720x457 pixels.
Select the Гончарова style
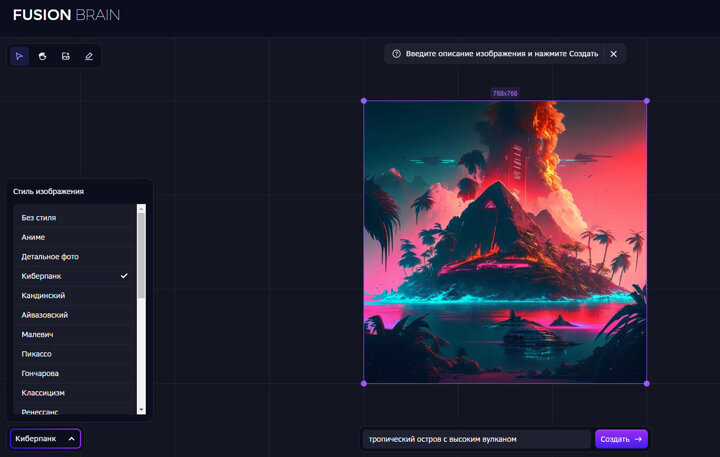coord(75,373)
